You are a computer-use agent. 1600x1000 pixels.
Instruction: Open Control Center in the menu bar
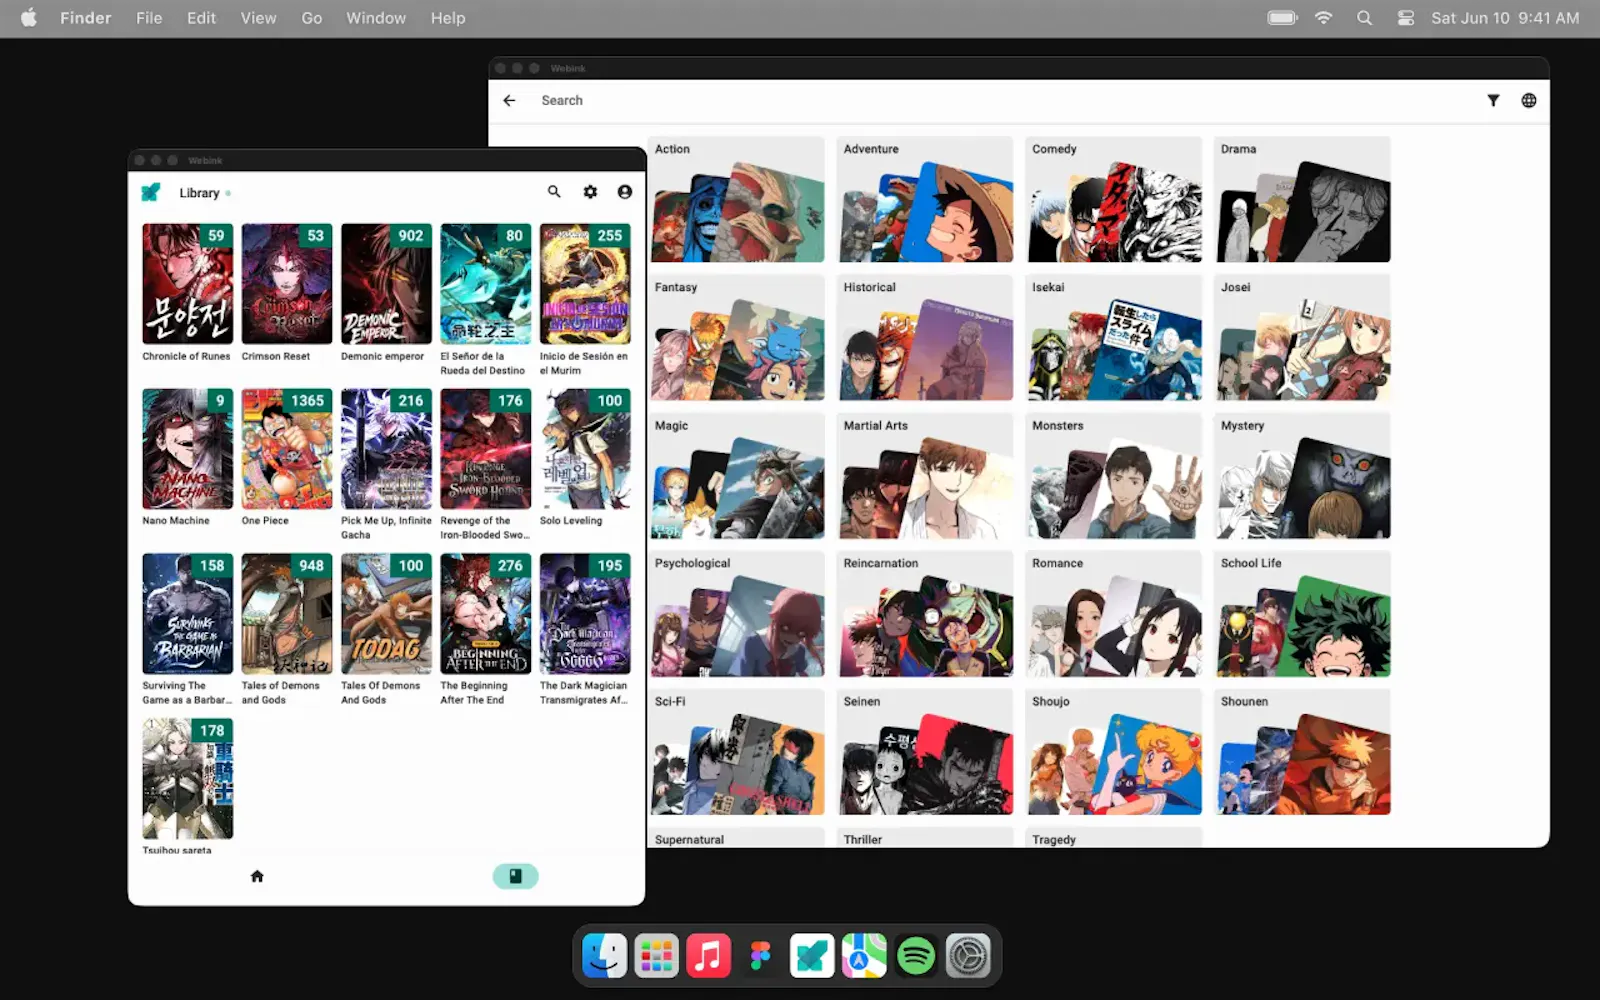[1405, 18]
